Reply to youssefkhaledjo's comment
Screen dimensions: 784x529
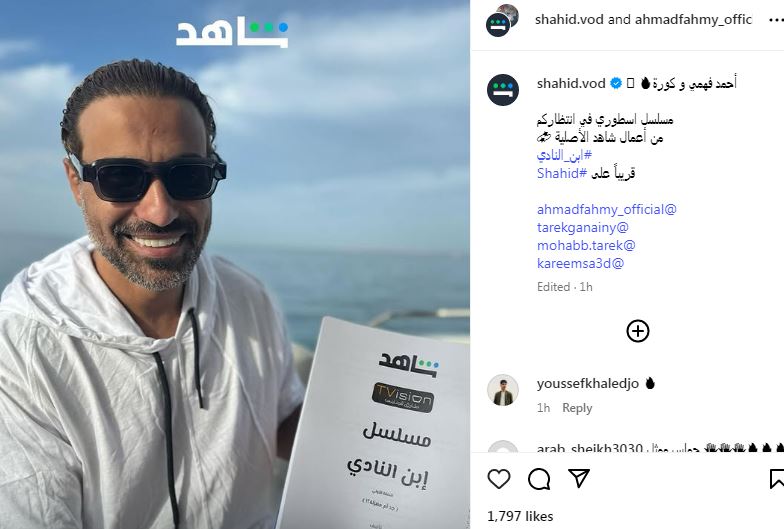click(x=577, y=408)
